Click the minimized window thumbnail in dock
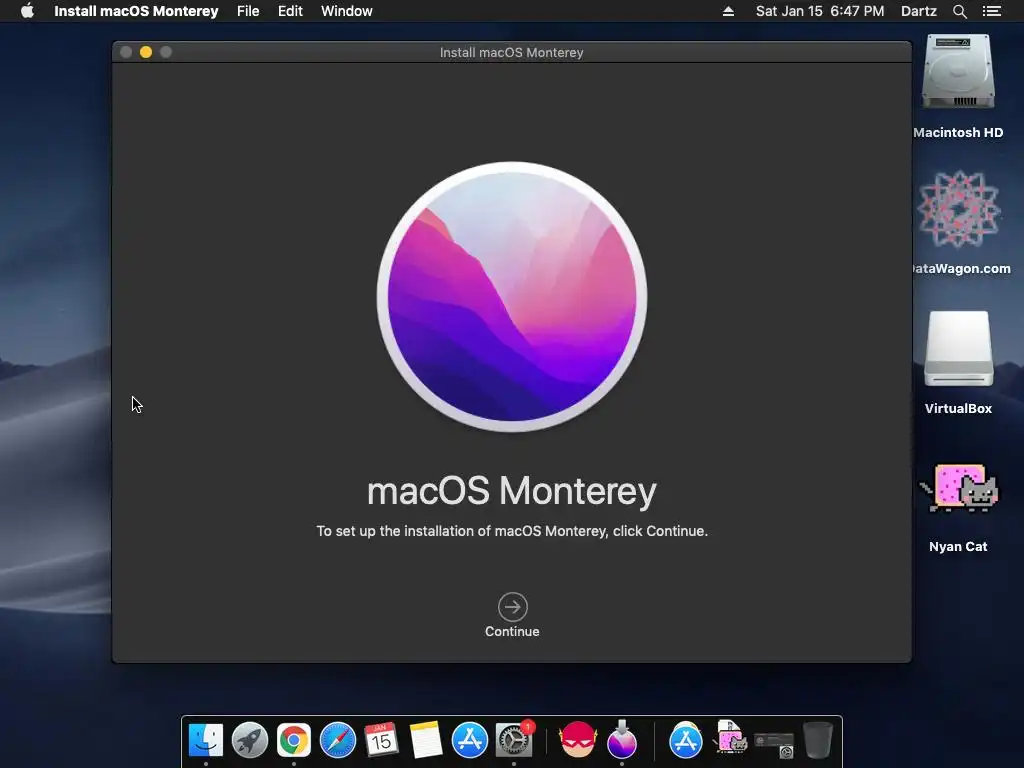1024x768 pixels. (x=774, y=743)
